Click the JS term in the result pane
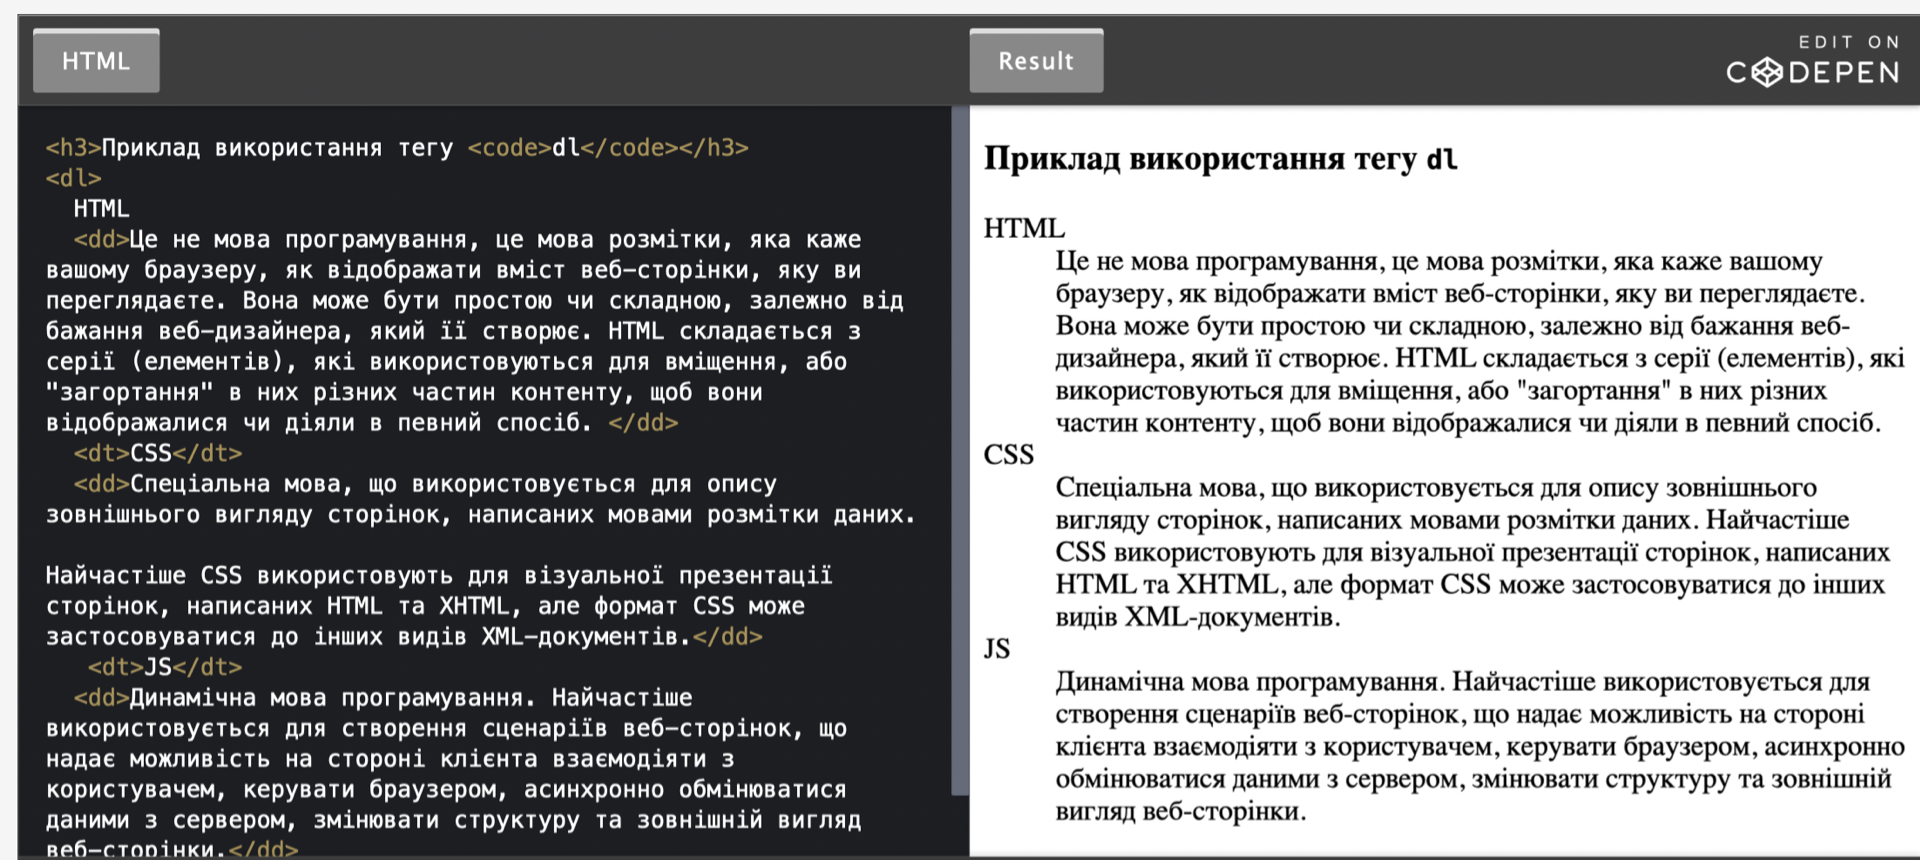Image resolution: width=1920 pixels, height=860 pixels. click(x=997, y=649)
